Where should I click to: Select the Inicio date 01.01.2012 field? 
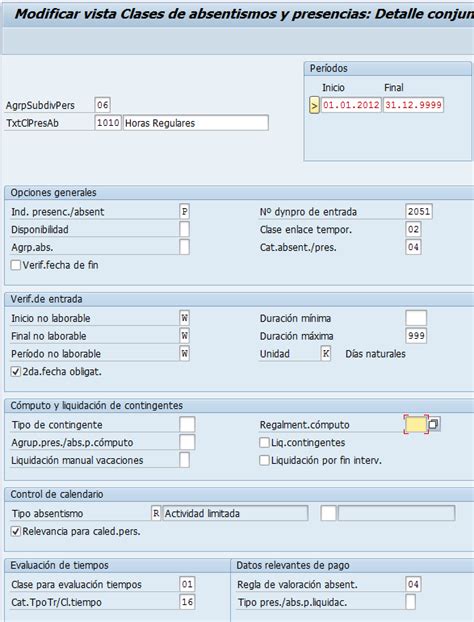click(x=351, y=105)
